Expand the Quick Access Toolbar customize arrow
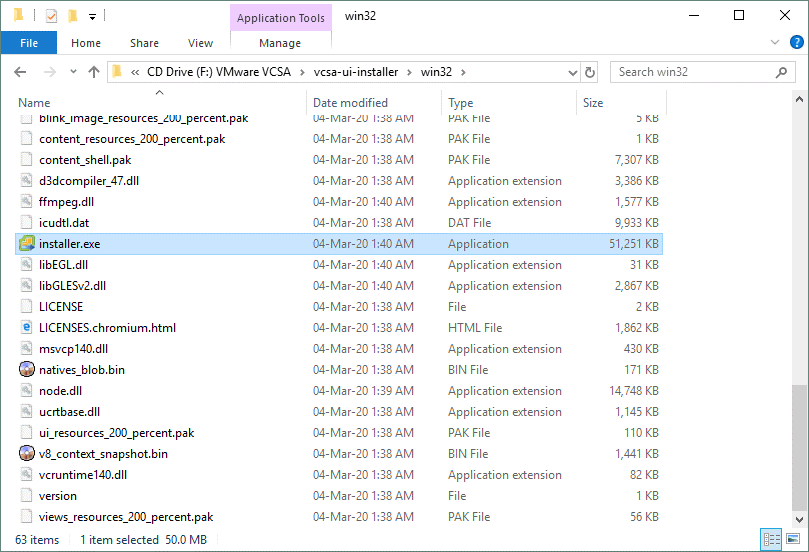The height and width of the screenshot is (552, 809). 93,16
